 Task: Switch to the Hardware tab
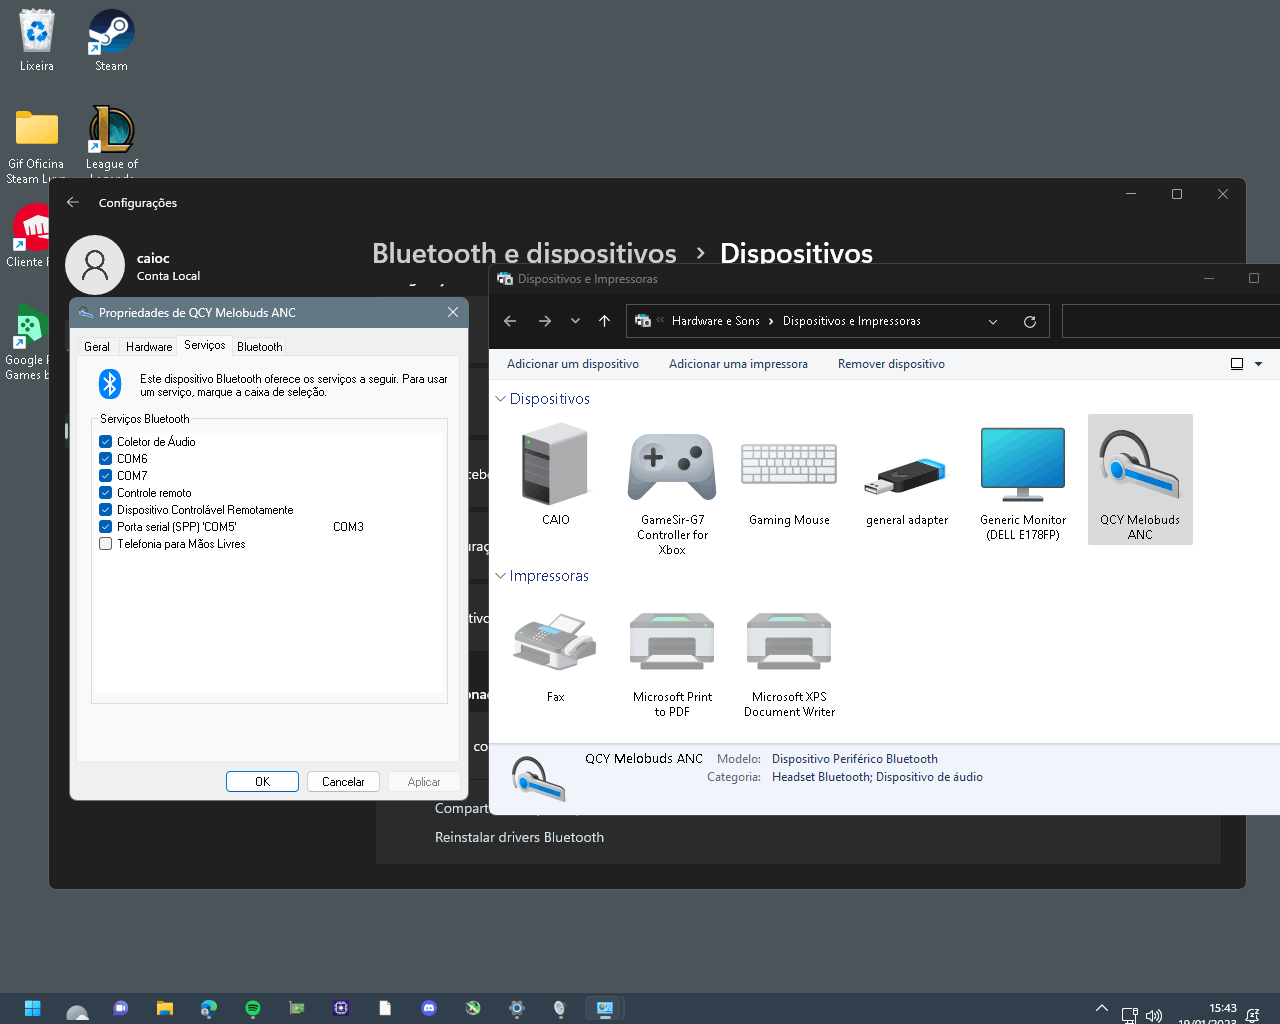[x=149, y=346]
